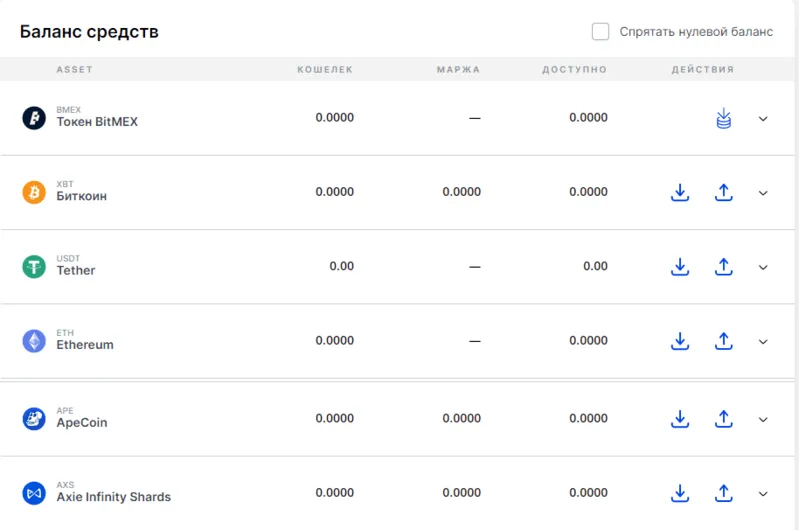The image size is (799, 530).
Task: Click Tether available balance 0.00
Action: 595,266
